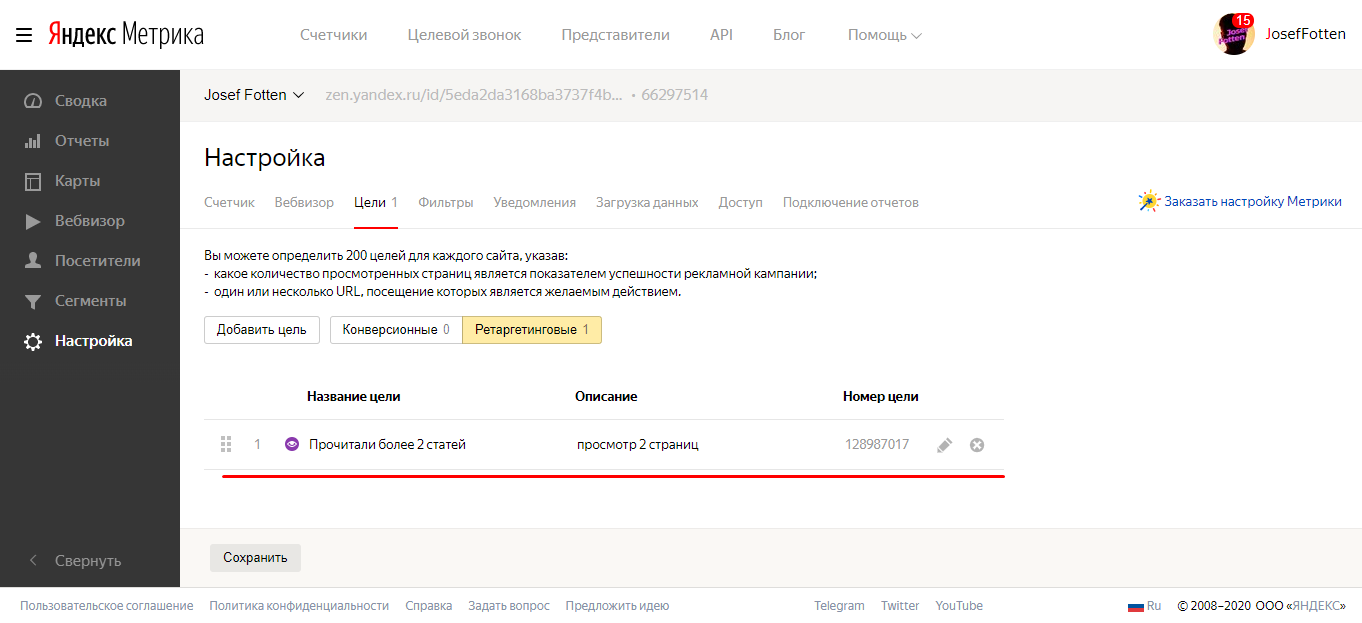
Task: Go to Сегменты in the sidebar
Action: pos(90,301)
